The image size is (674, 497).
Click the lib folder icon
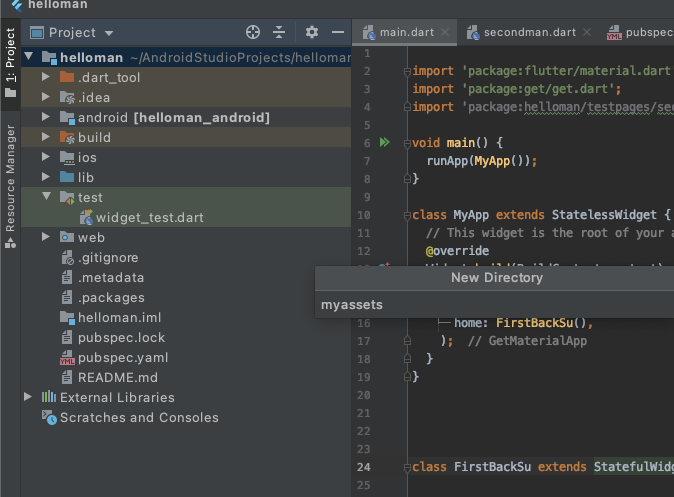click(x=67, y=177)
